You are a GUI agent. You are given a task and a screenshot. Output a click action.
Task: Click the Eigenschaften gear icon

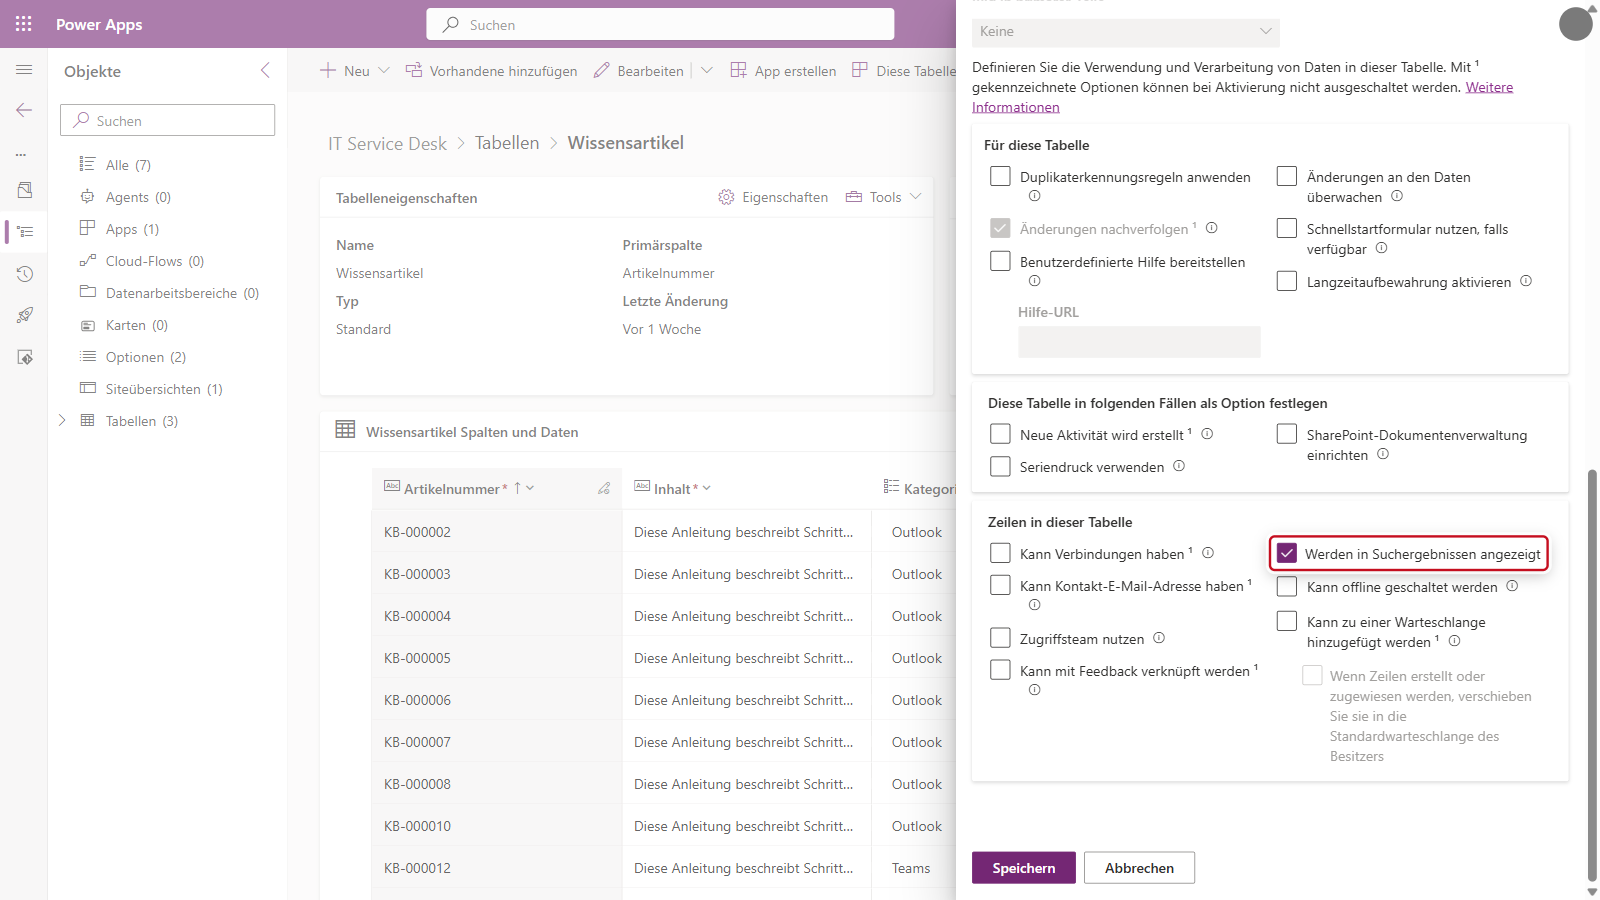(x=726, y=197)
